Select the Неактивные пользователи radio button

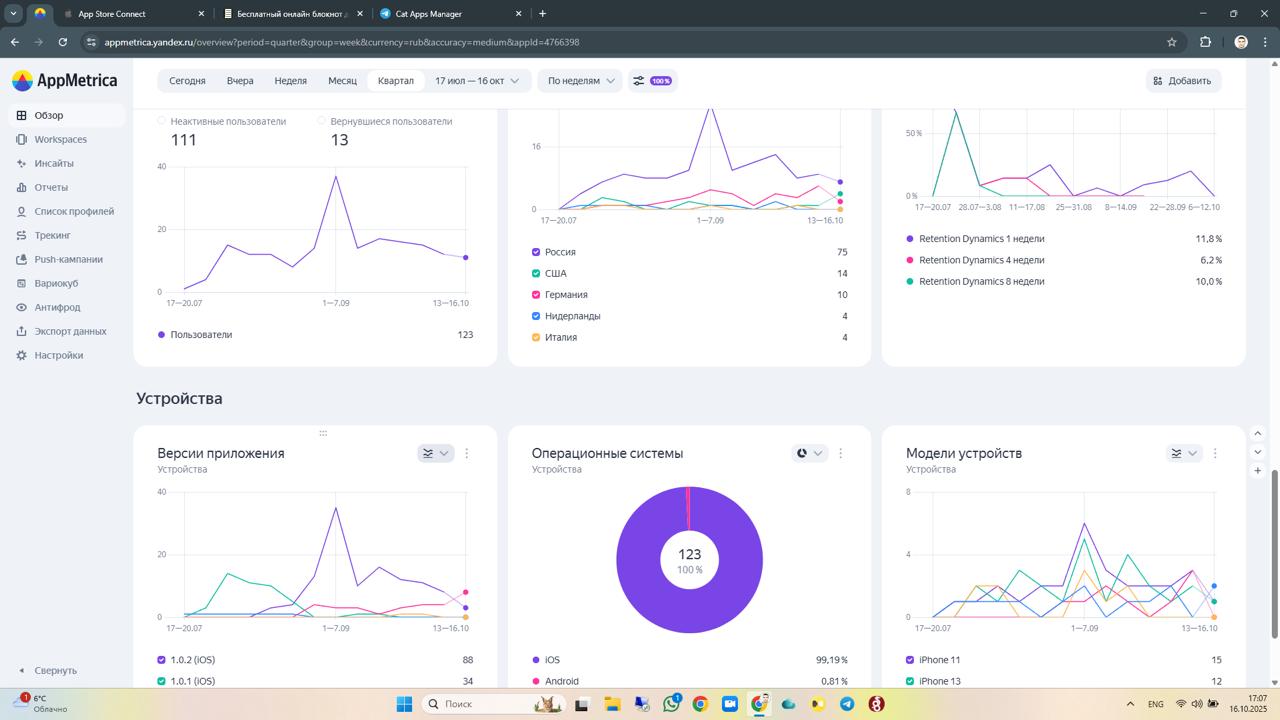[161, 121]
